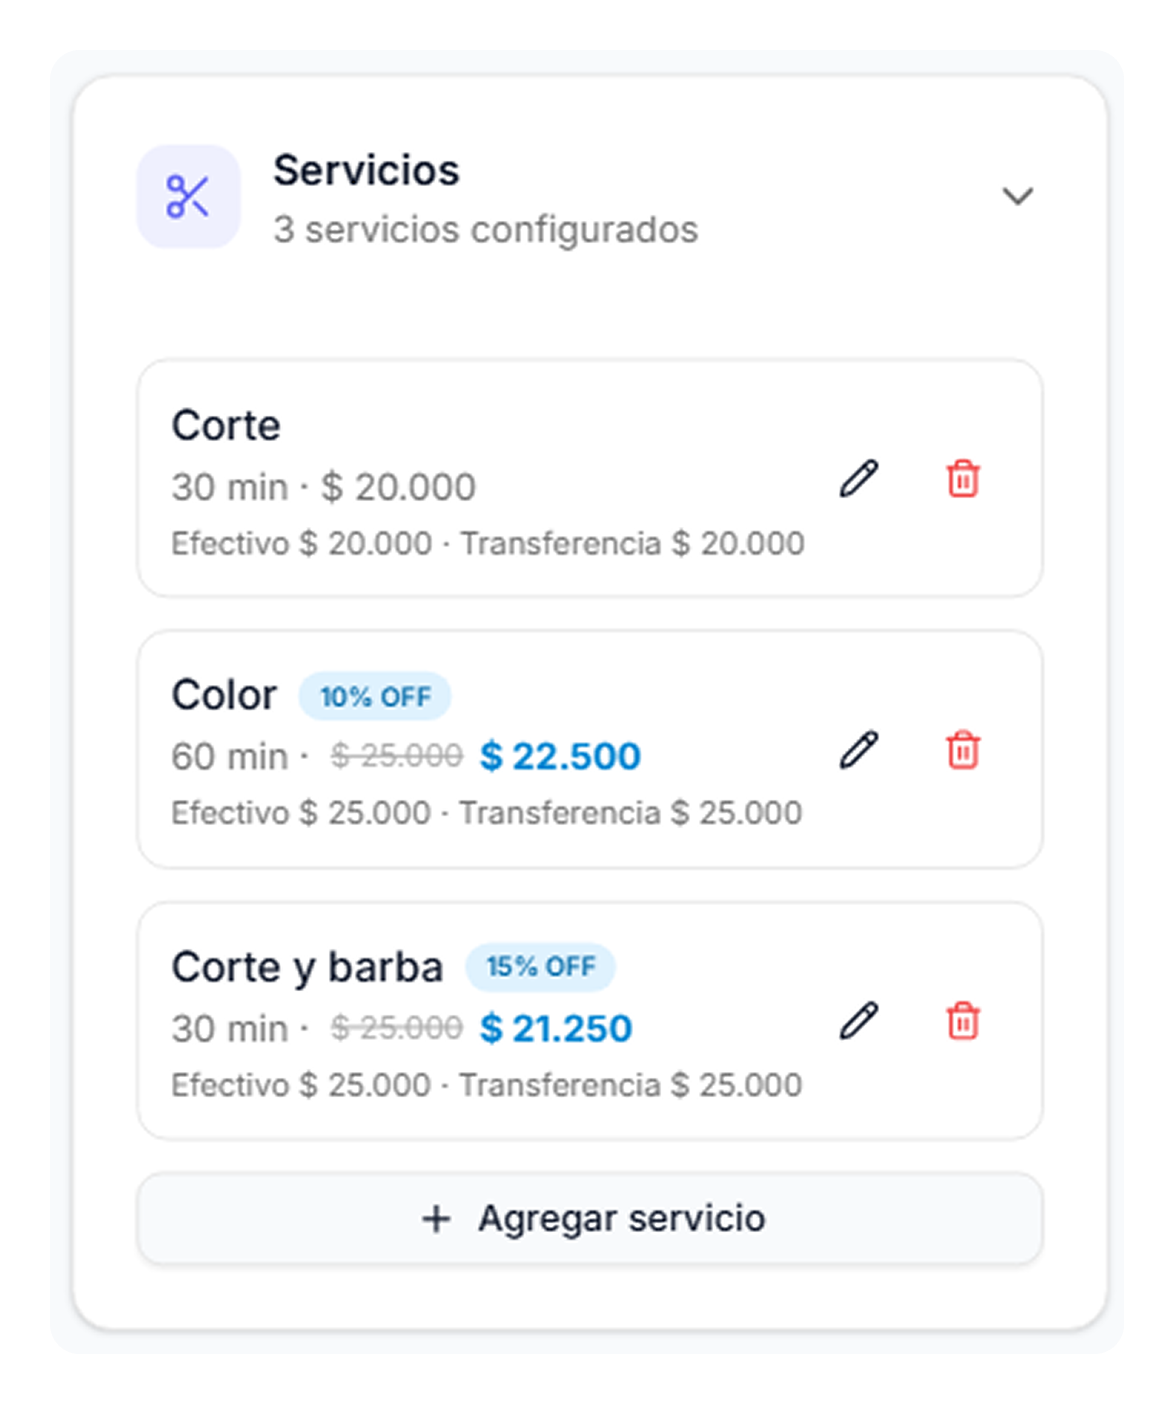Select the Servicios section title
Image resolution: width=1174 pixels, height=1404 pixels.
click(366, 171)
